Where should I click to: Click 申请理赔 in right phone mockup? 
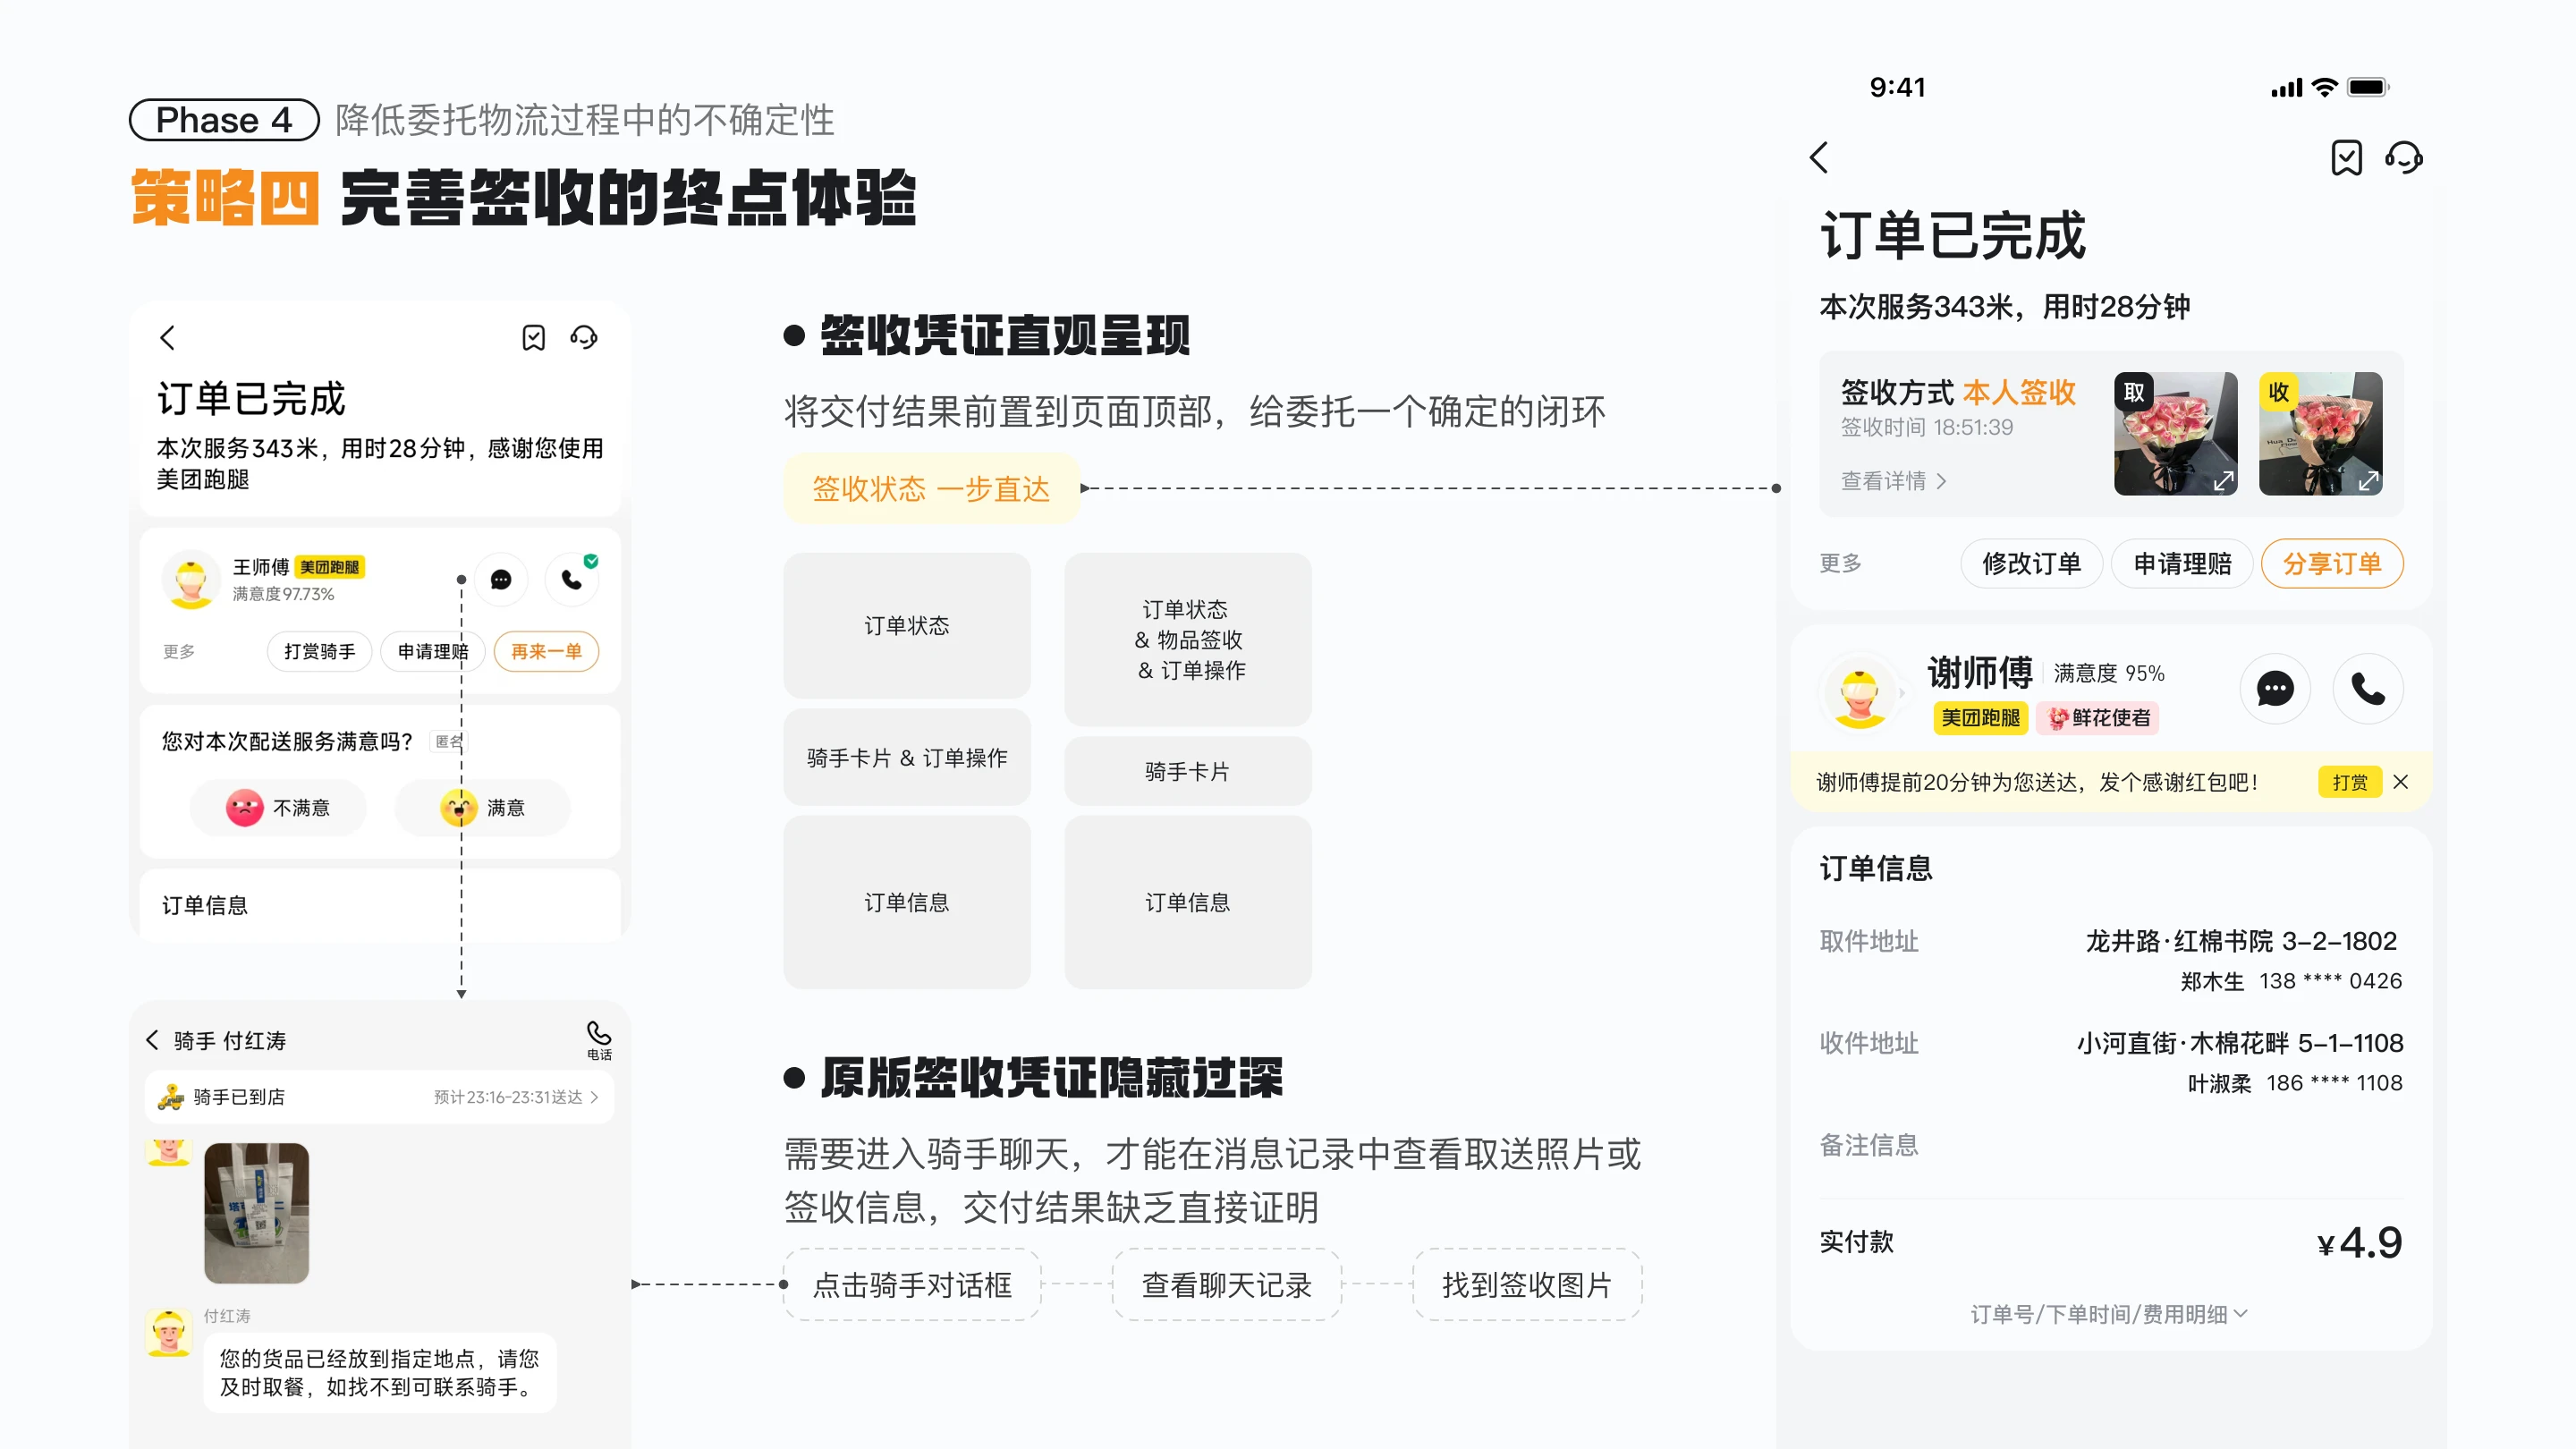[2182, 564]
